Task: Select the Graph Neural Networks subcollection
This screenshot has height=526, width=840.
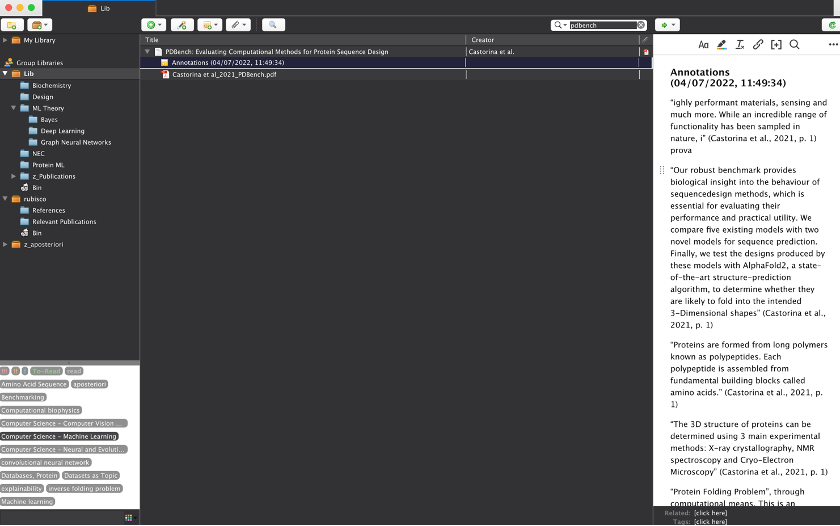Action: (76, 142)
